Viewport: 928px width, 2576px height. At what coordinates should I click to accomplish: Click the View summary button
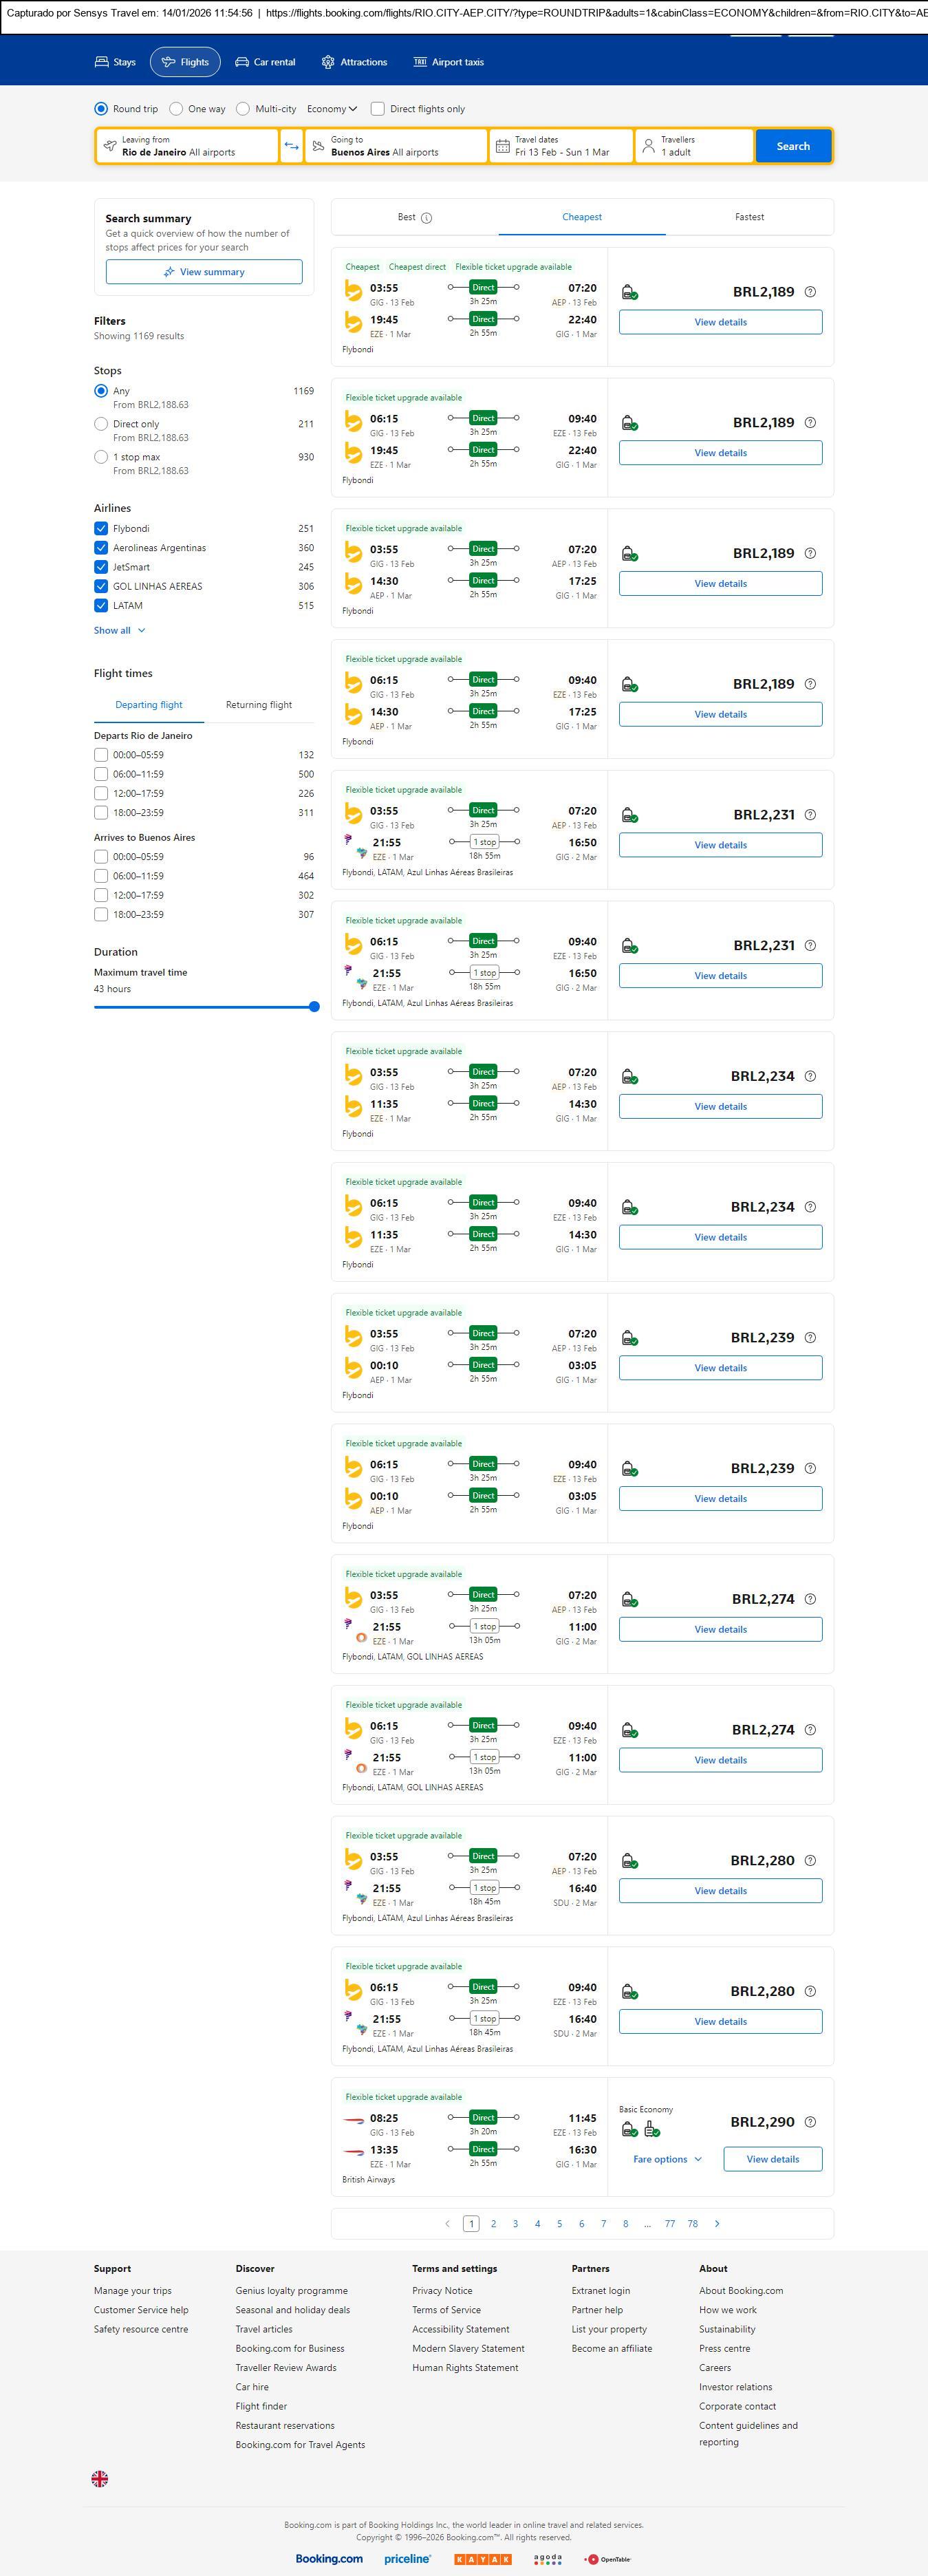(204, 272)
